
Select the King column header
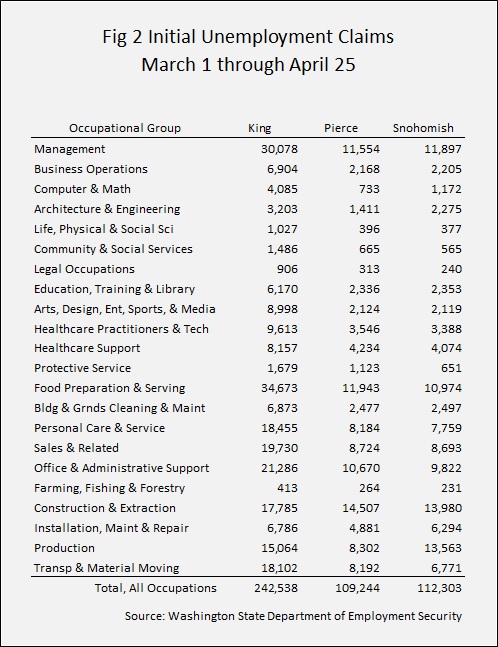point(260,128)
